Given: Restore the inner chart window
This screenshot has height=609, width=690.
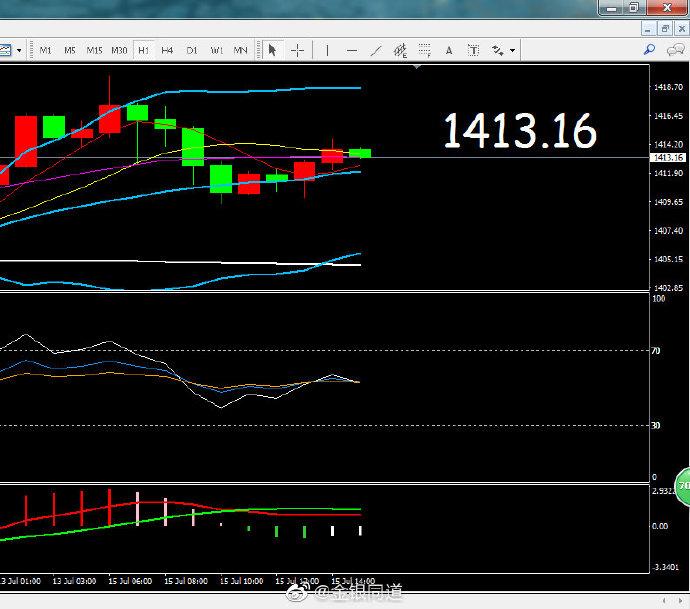Looking at the screenshot, I should click(x=664, y=29).
